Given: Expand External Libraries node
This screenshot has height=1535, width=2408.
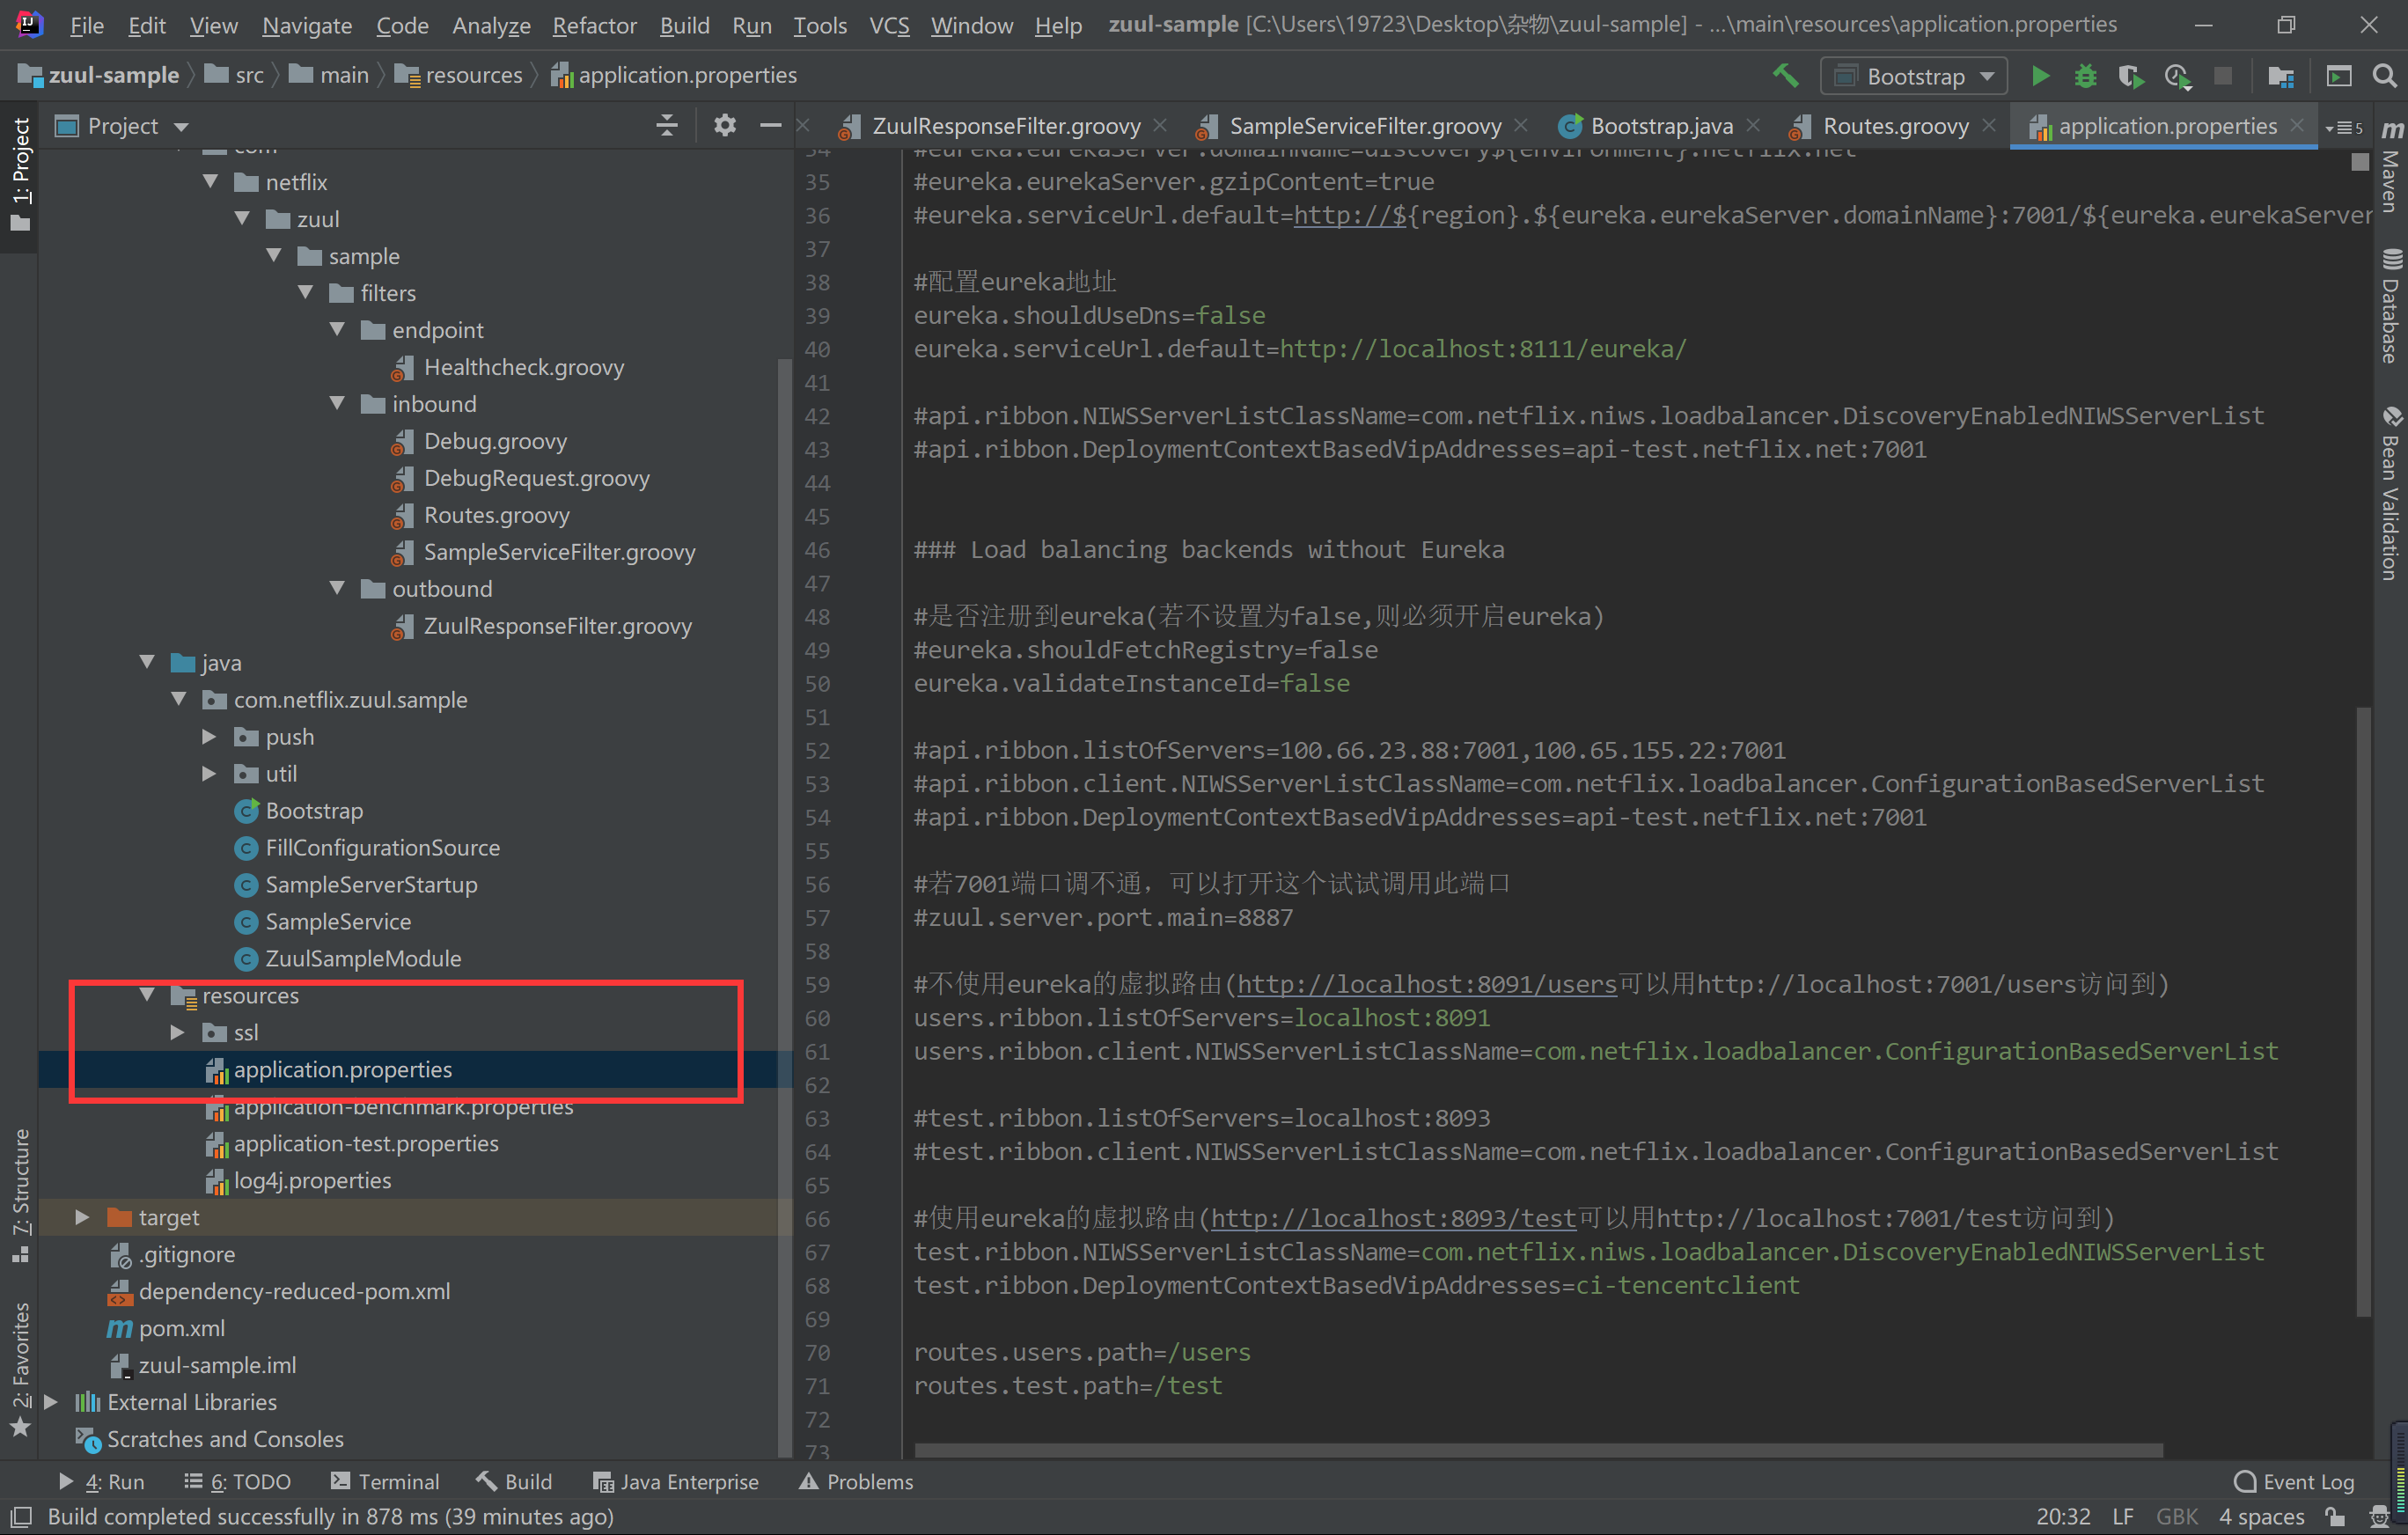Looking at the screenshot, I should [50, 1402].
